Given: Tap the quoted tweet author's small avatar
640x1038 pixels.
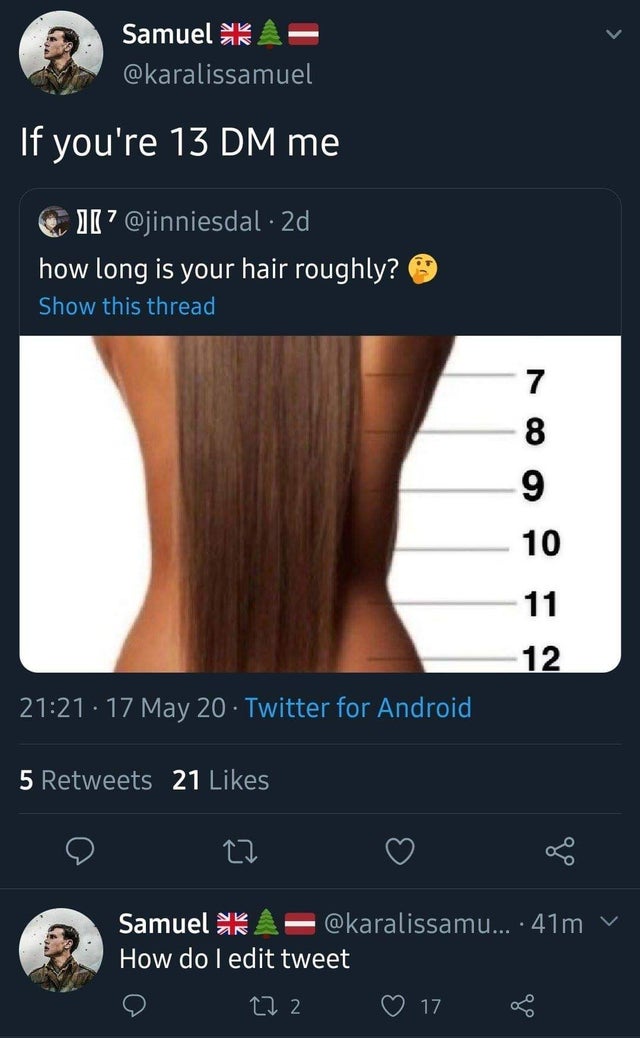Looking at the screenshot, I should pos(54,222).
